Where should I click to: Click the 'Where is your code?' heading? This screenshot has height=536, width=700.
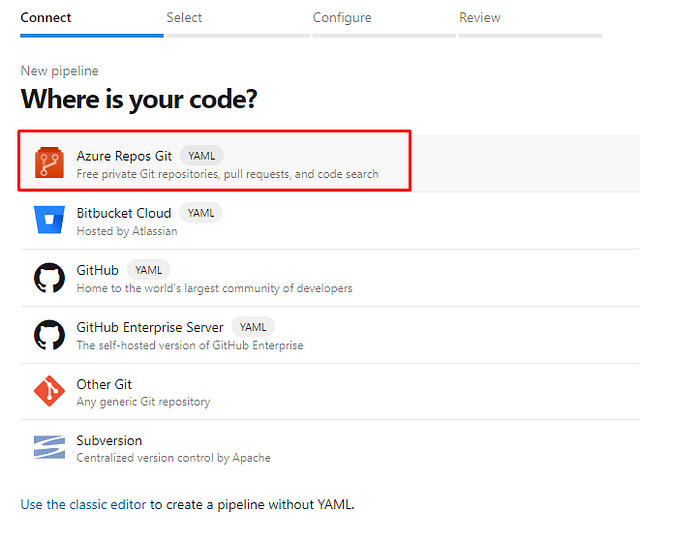(x=139, y=99)
